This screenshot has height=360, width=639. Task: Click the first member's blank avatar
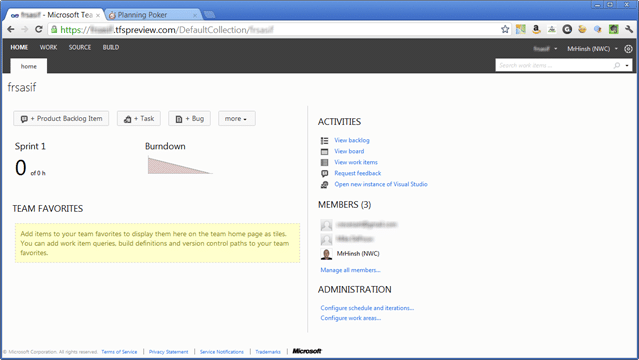coord(326,225)
